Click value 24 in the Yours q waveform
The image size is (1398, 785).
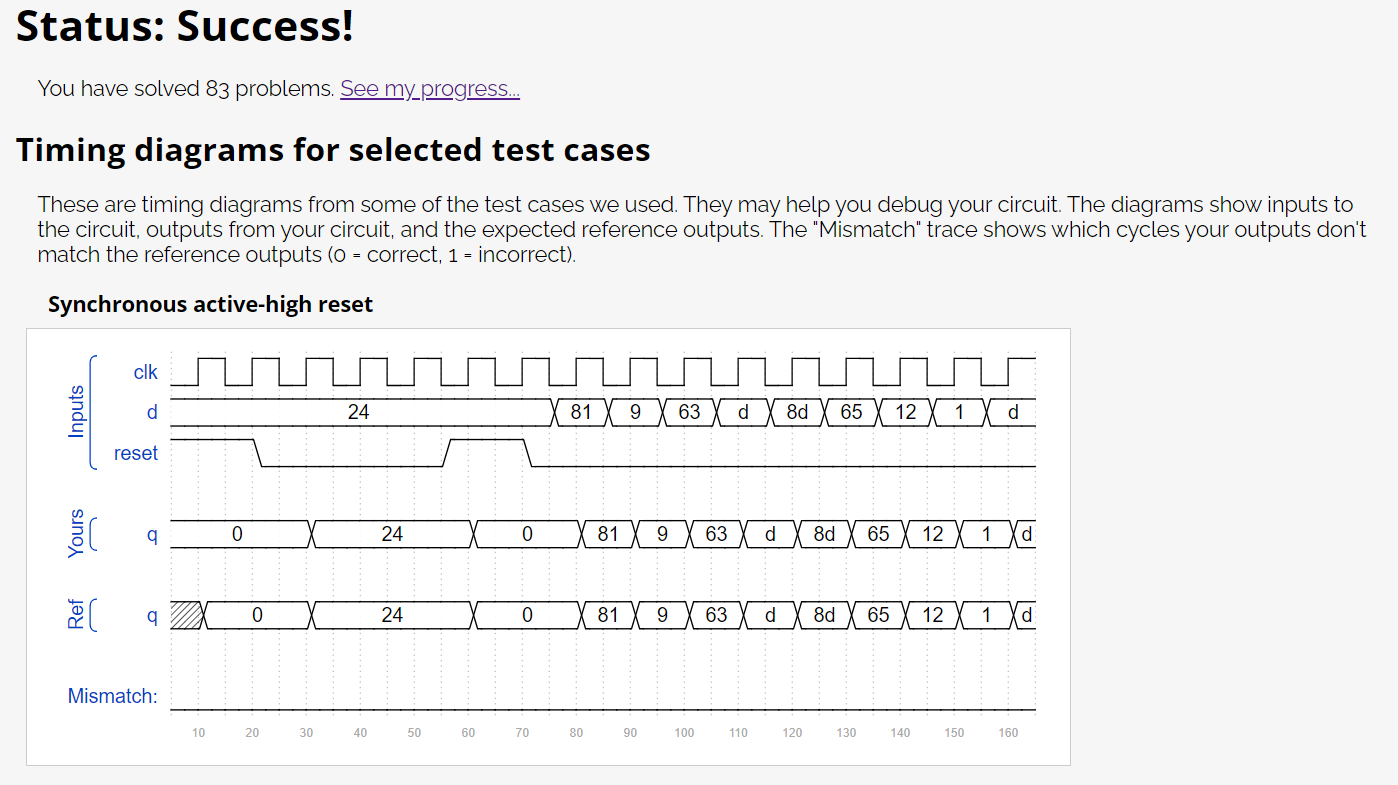(x=392, y=534)
